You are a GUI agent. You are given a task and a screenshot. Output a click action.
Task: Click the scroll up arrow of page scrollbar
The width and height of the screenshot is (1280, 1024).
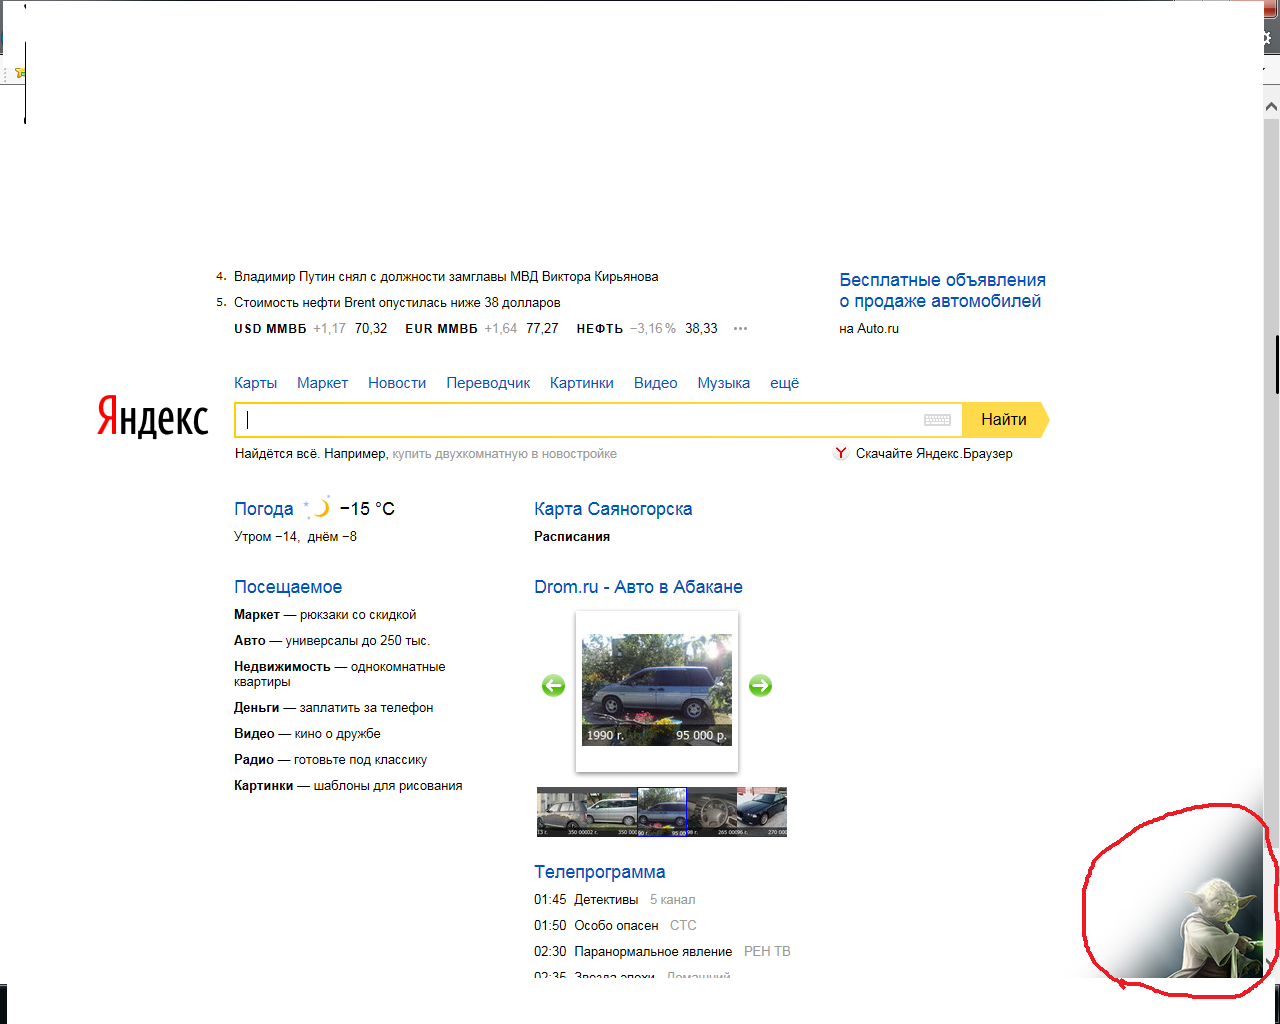[x=1271, y=105]
